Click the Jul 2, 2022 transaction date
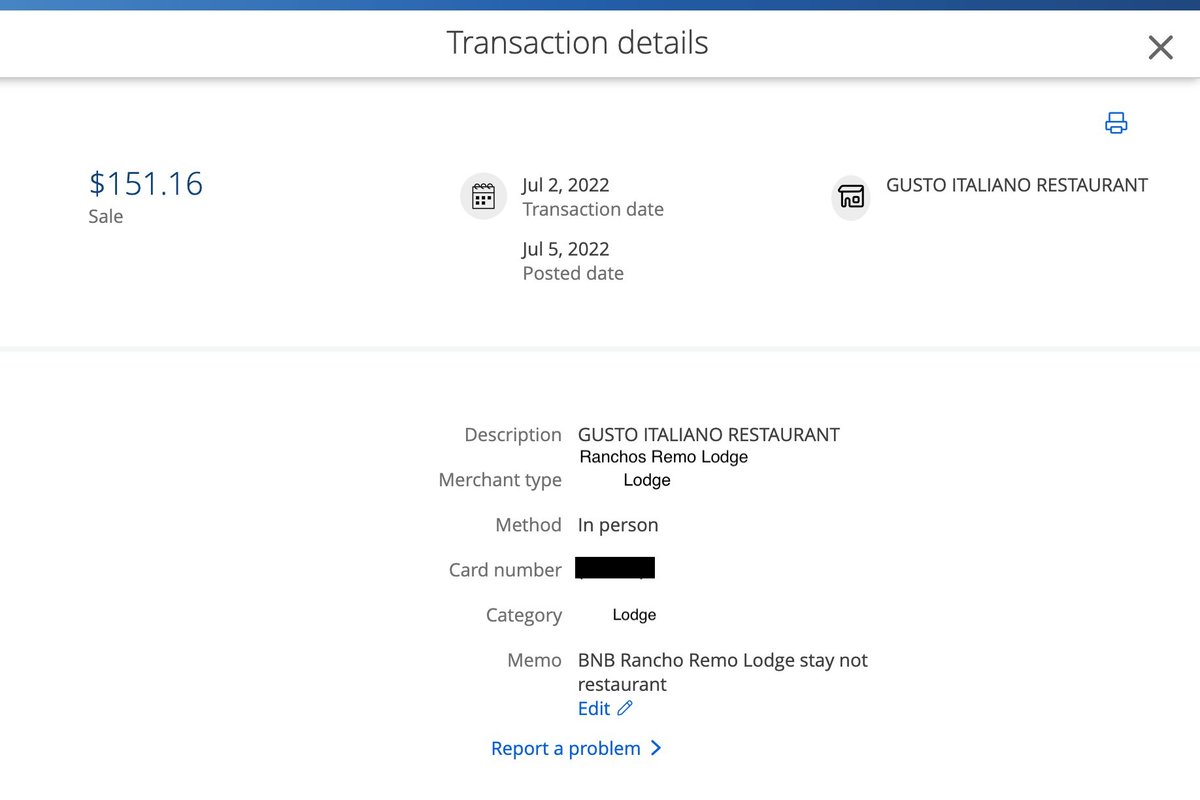This screenshot has height=800, width=1200. [566, 185]
